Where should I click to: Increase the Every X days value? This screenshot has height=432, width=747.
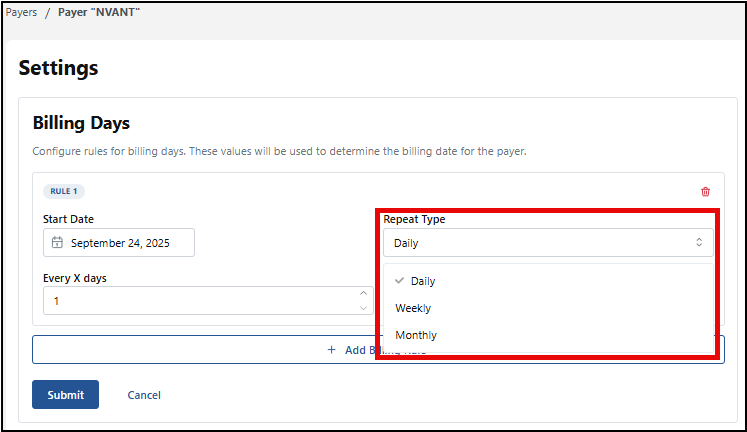pyautogui.click(x=362, y=294)
